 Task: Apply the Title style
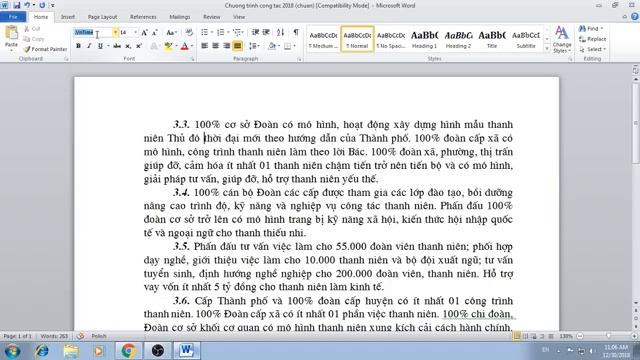492,39
